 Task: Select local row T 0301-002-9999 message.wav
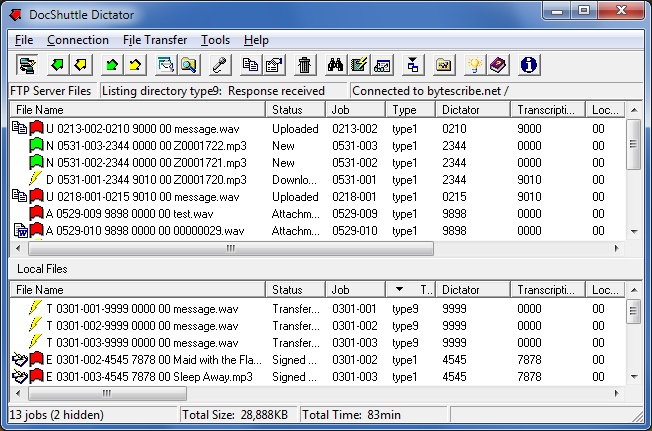tap(318, 326)
